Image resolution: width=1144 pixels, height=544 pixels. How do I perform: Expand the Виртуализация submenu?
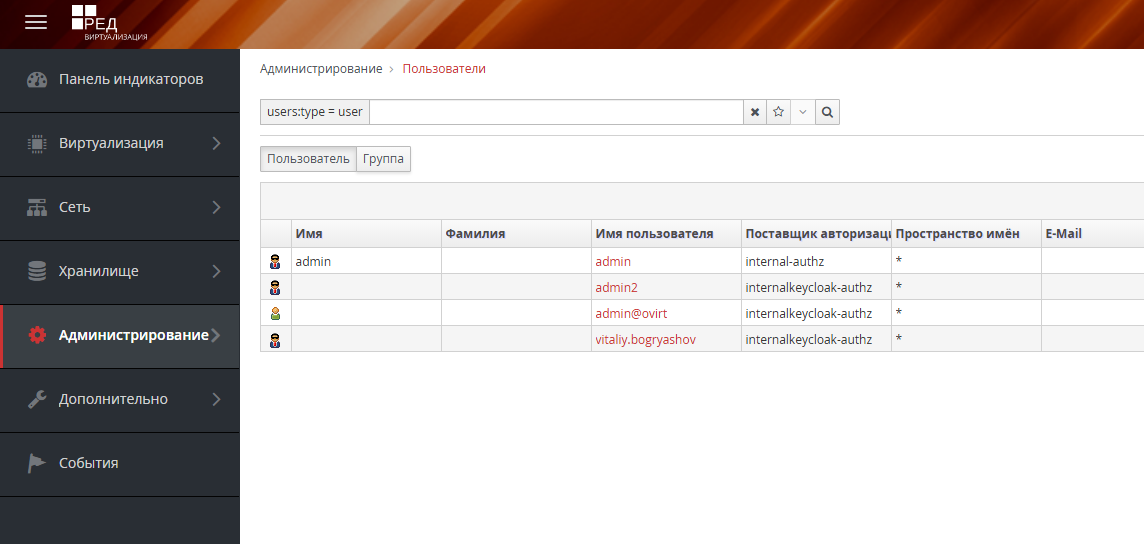coord(120,144)
